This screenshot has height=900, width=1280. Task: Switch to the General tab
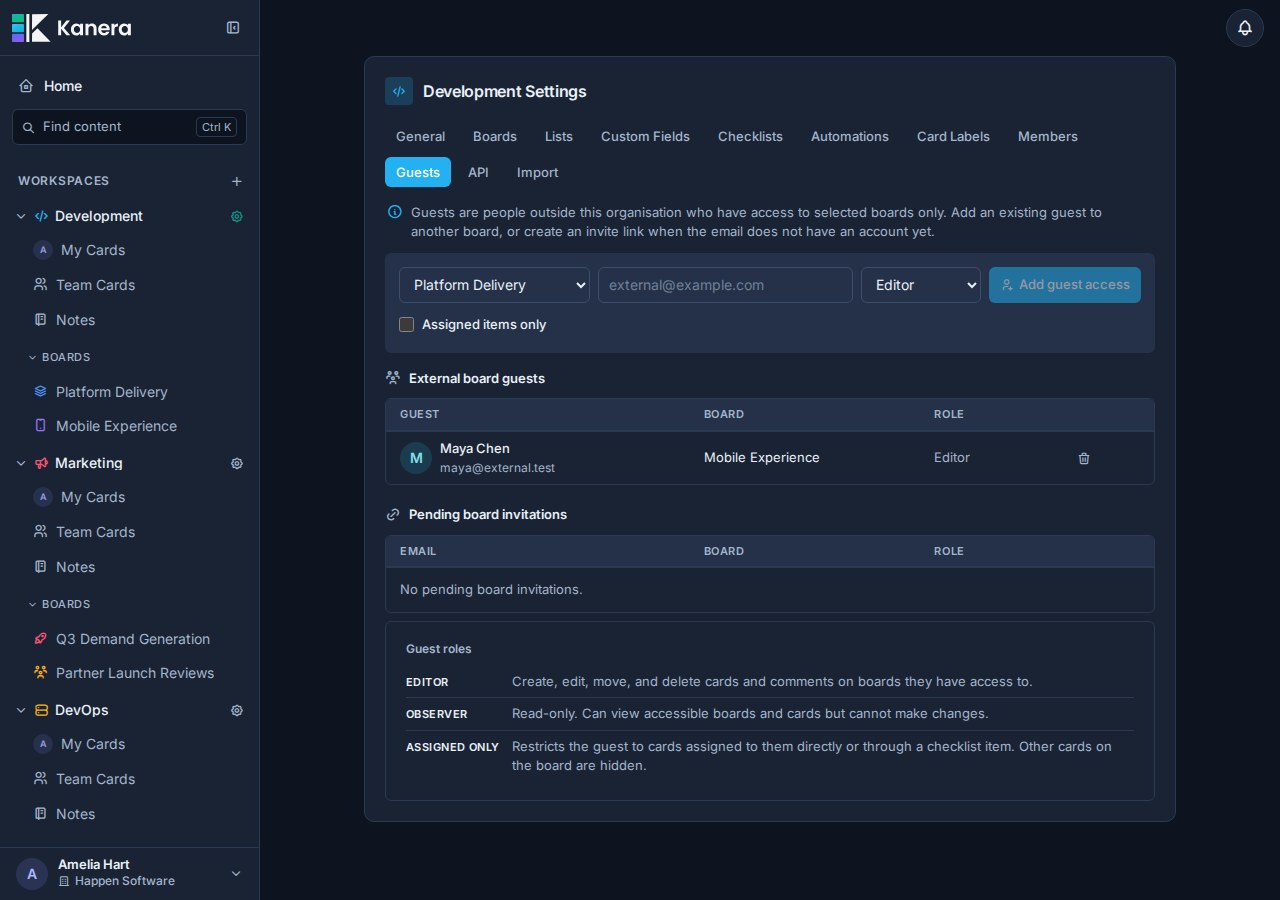coord(420,136)
